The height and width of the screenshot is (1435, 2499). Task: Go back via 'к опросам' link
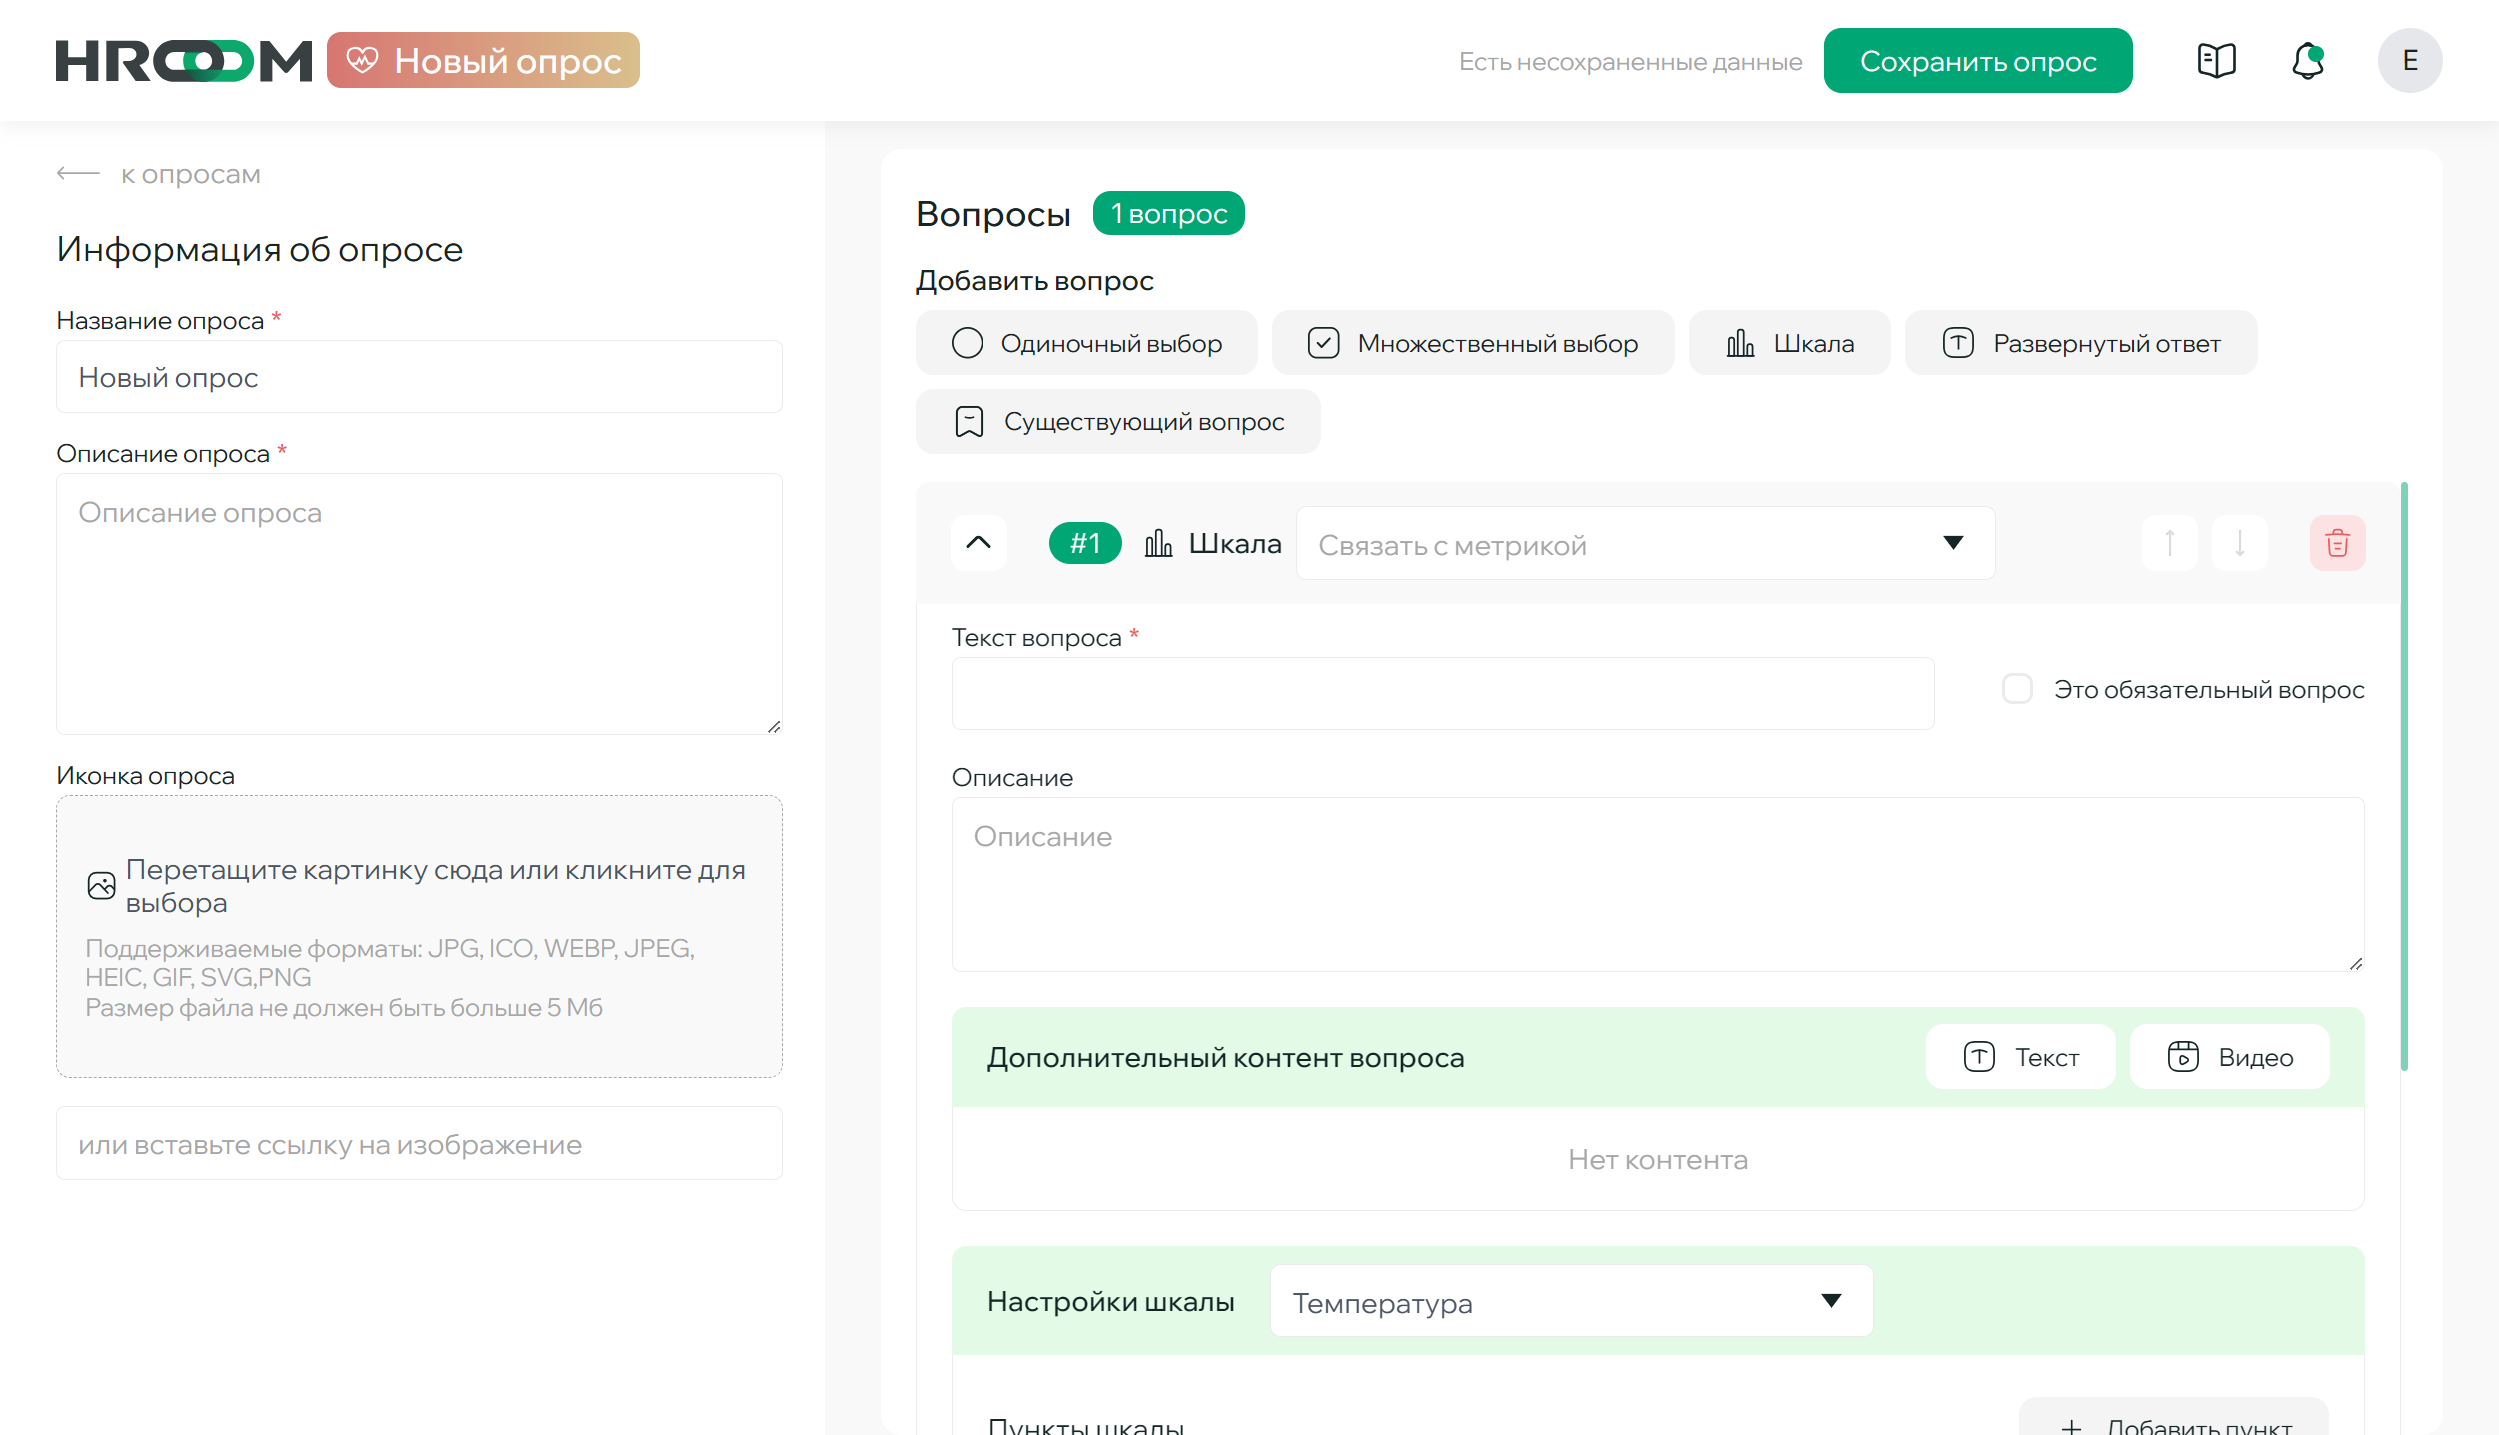(x=160, y=174)
